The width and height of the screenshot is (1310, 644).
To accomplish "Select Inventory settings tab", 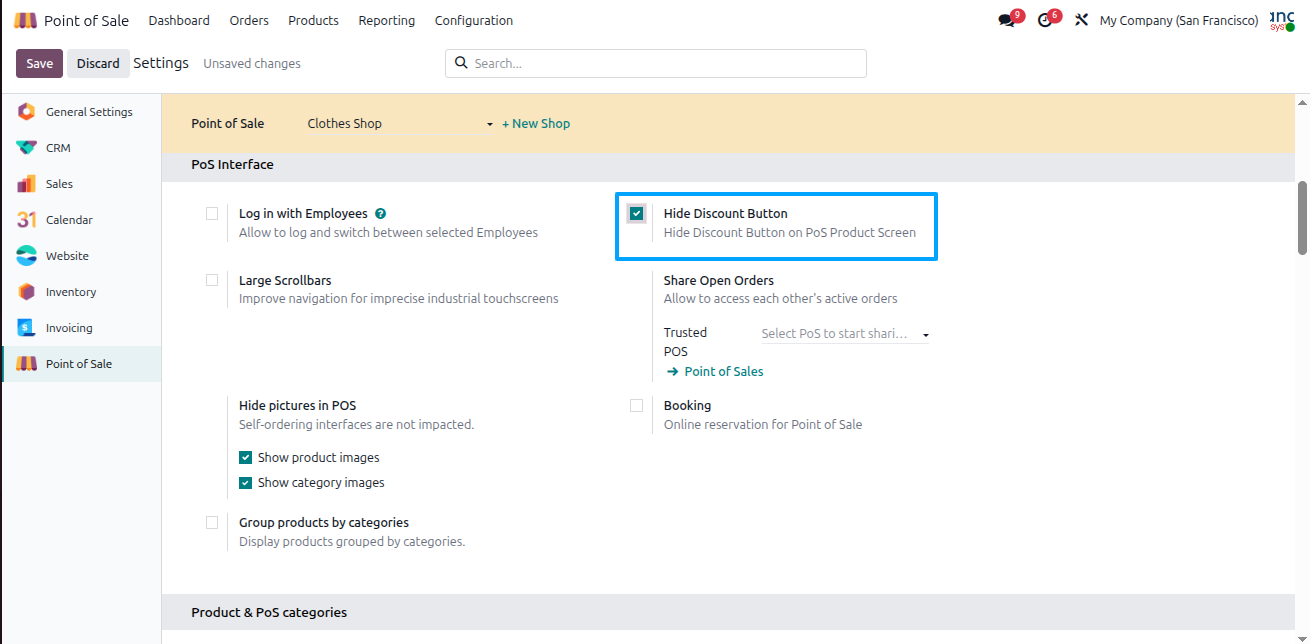I will [81, 292].
